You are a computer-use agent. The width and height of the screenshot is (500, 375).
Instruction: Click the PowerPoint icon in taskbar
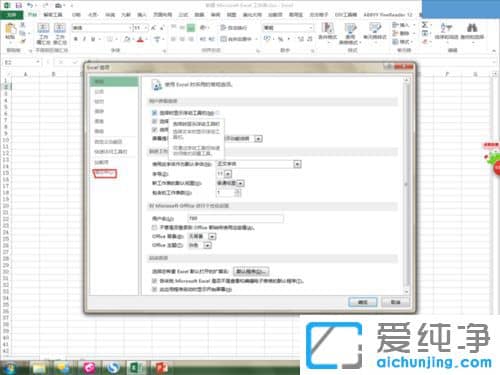click(162, 368)
